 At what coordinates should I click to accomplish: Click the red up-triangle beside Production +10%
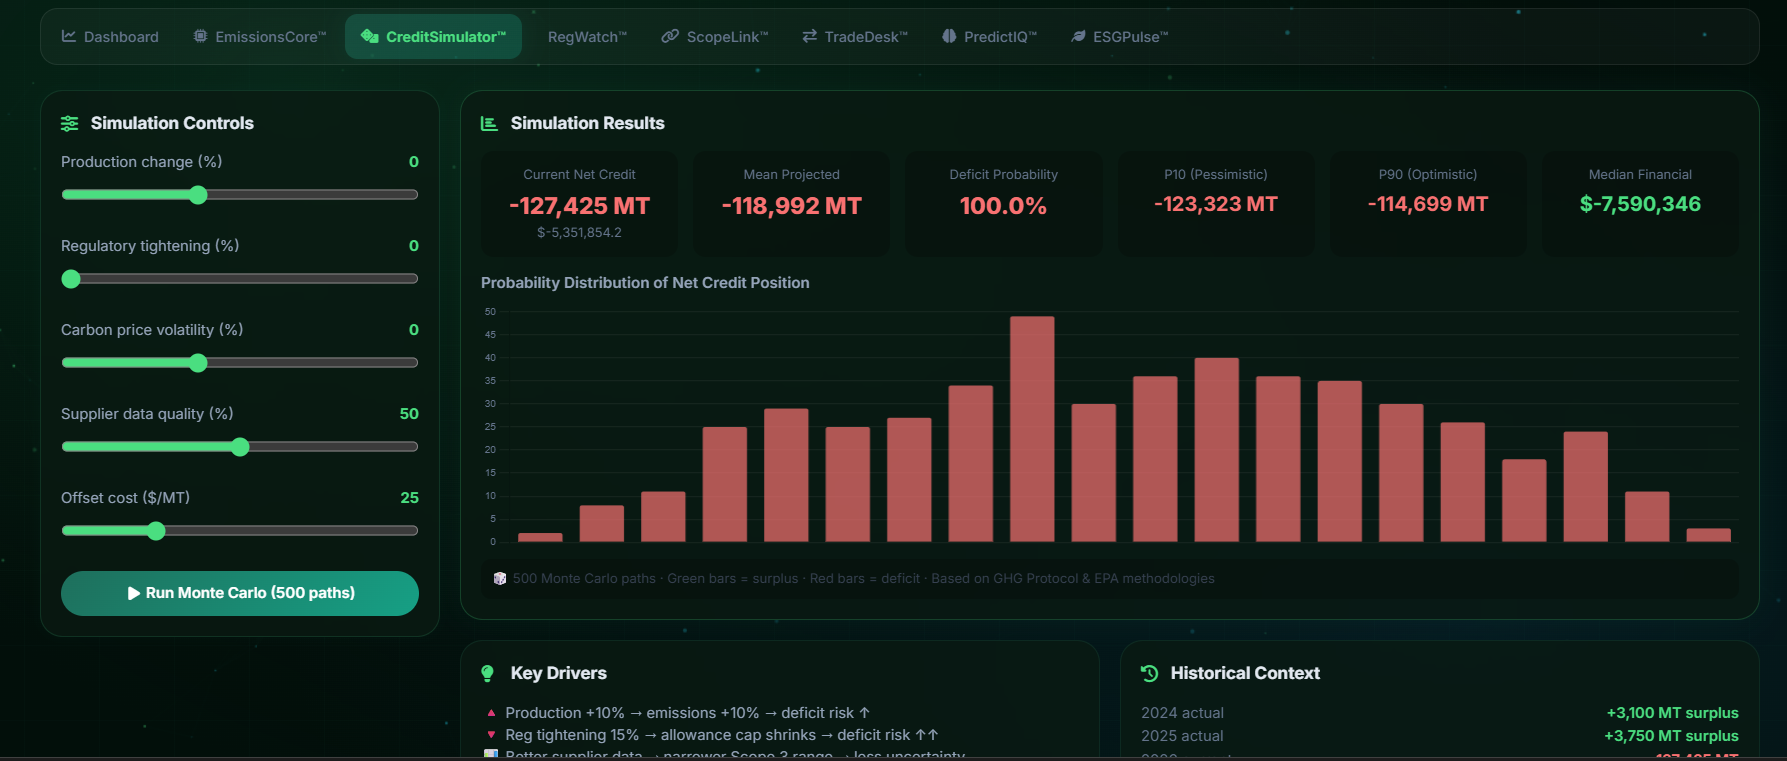point(491,713)
